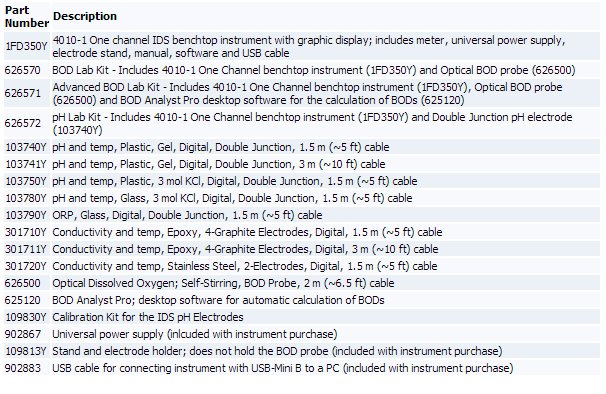
Task: Click the Calibration Kit for IDS description
Action: 148,317
